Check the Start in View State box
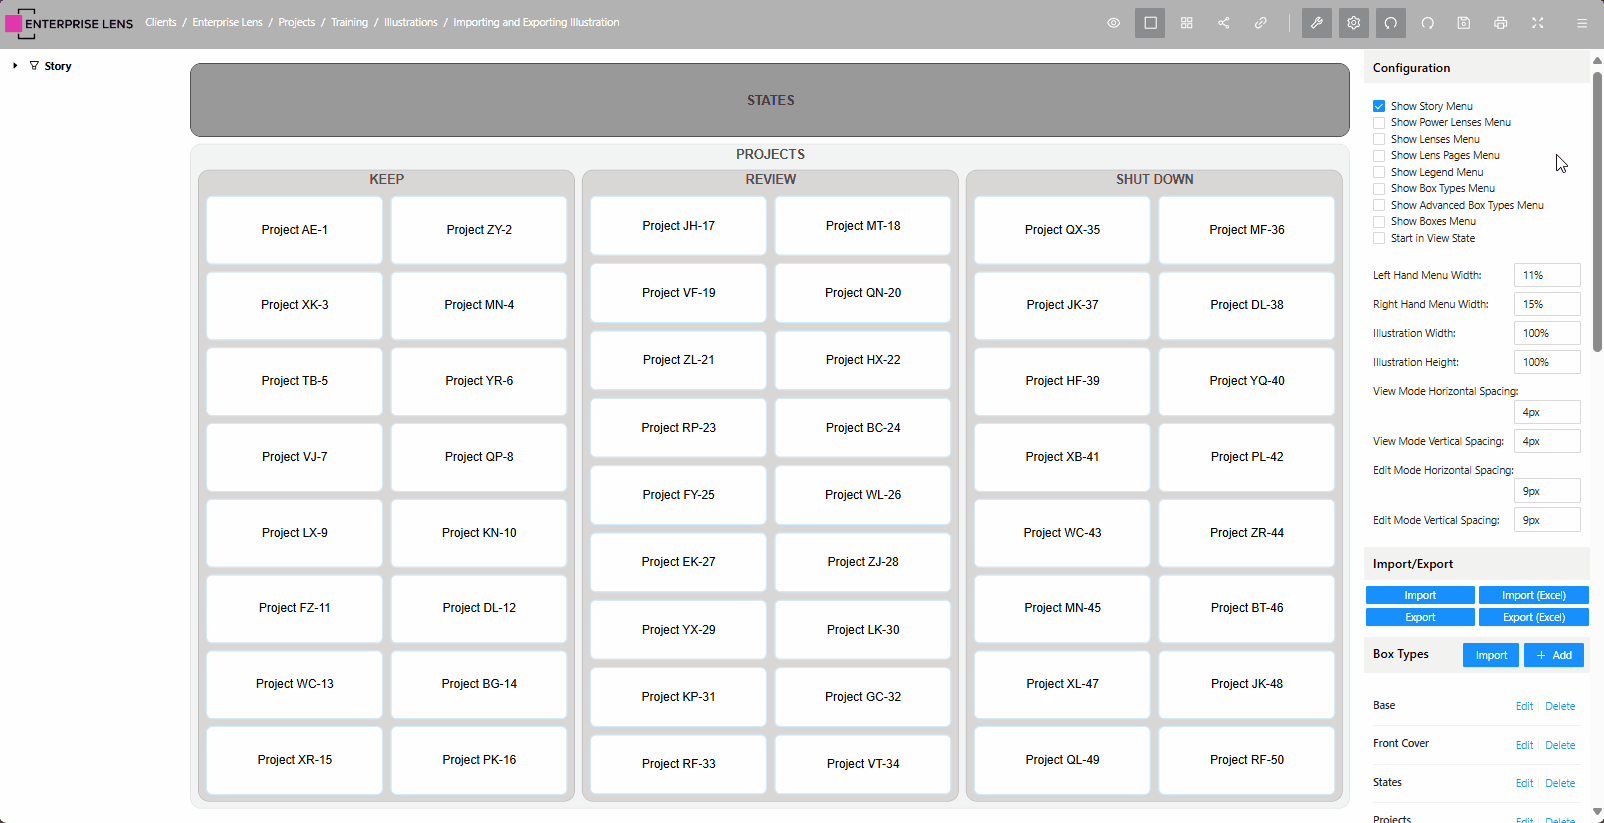1604x823 pixels. coord(1379,238)
